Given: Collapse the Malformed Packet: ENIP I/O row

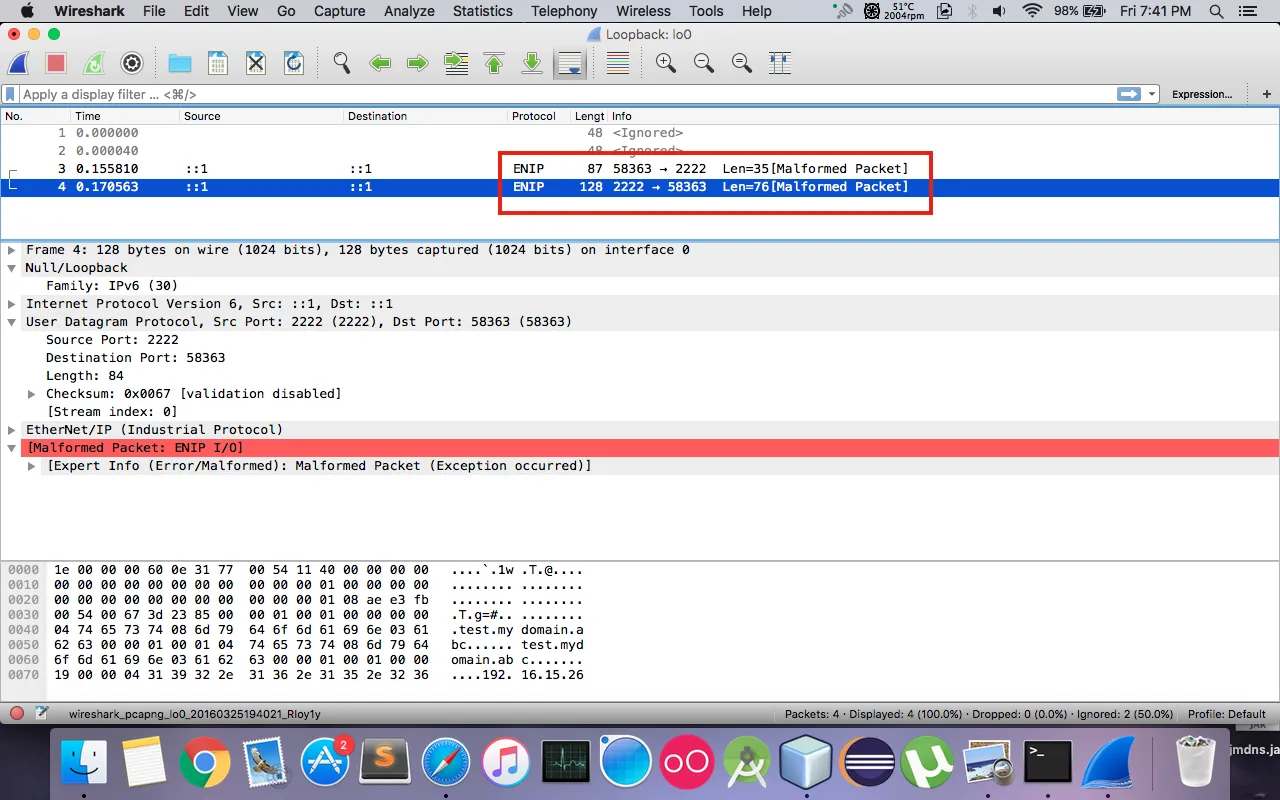Looking at the screenshot, I should click(x=12, y=448).
